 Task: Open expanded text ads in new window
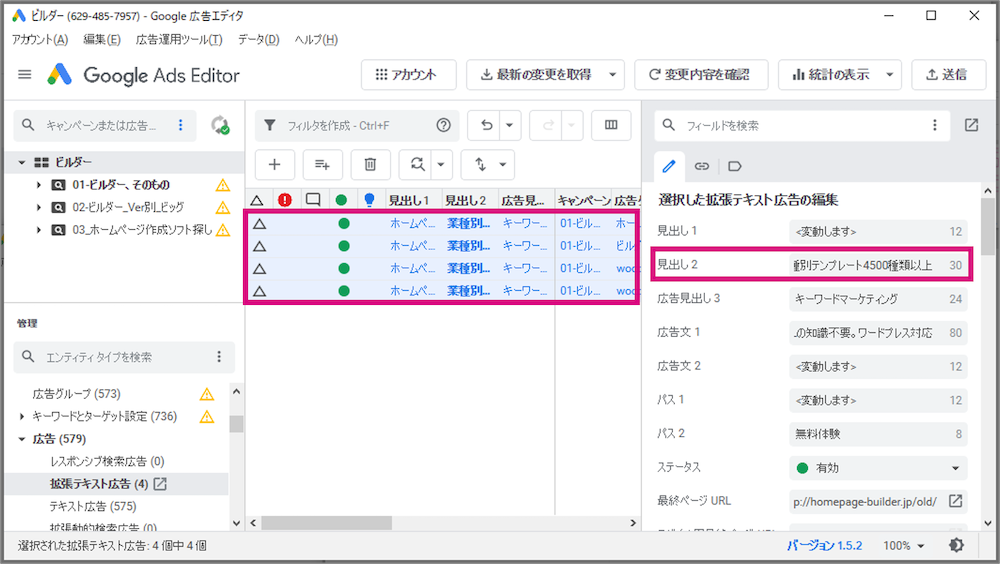coord(161,484)
